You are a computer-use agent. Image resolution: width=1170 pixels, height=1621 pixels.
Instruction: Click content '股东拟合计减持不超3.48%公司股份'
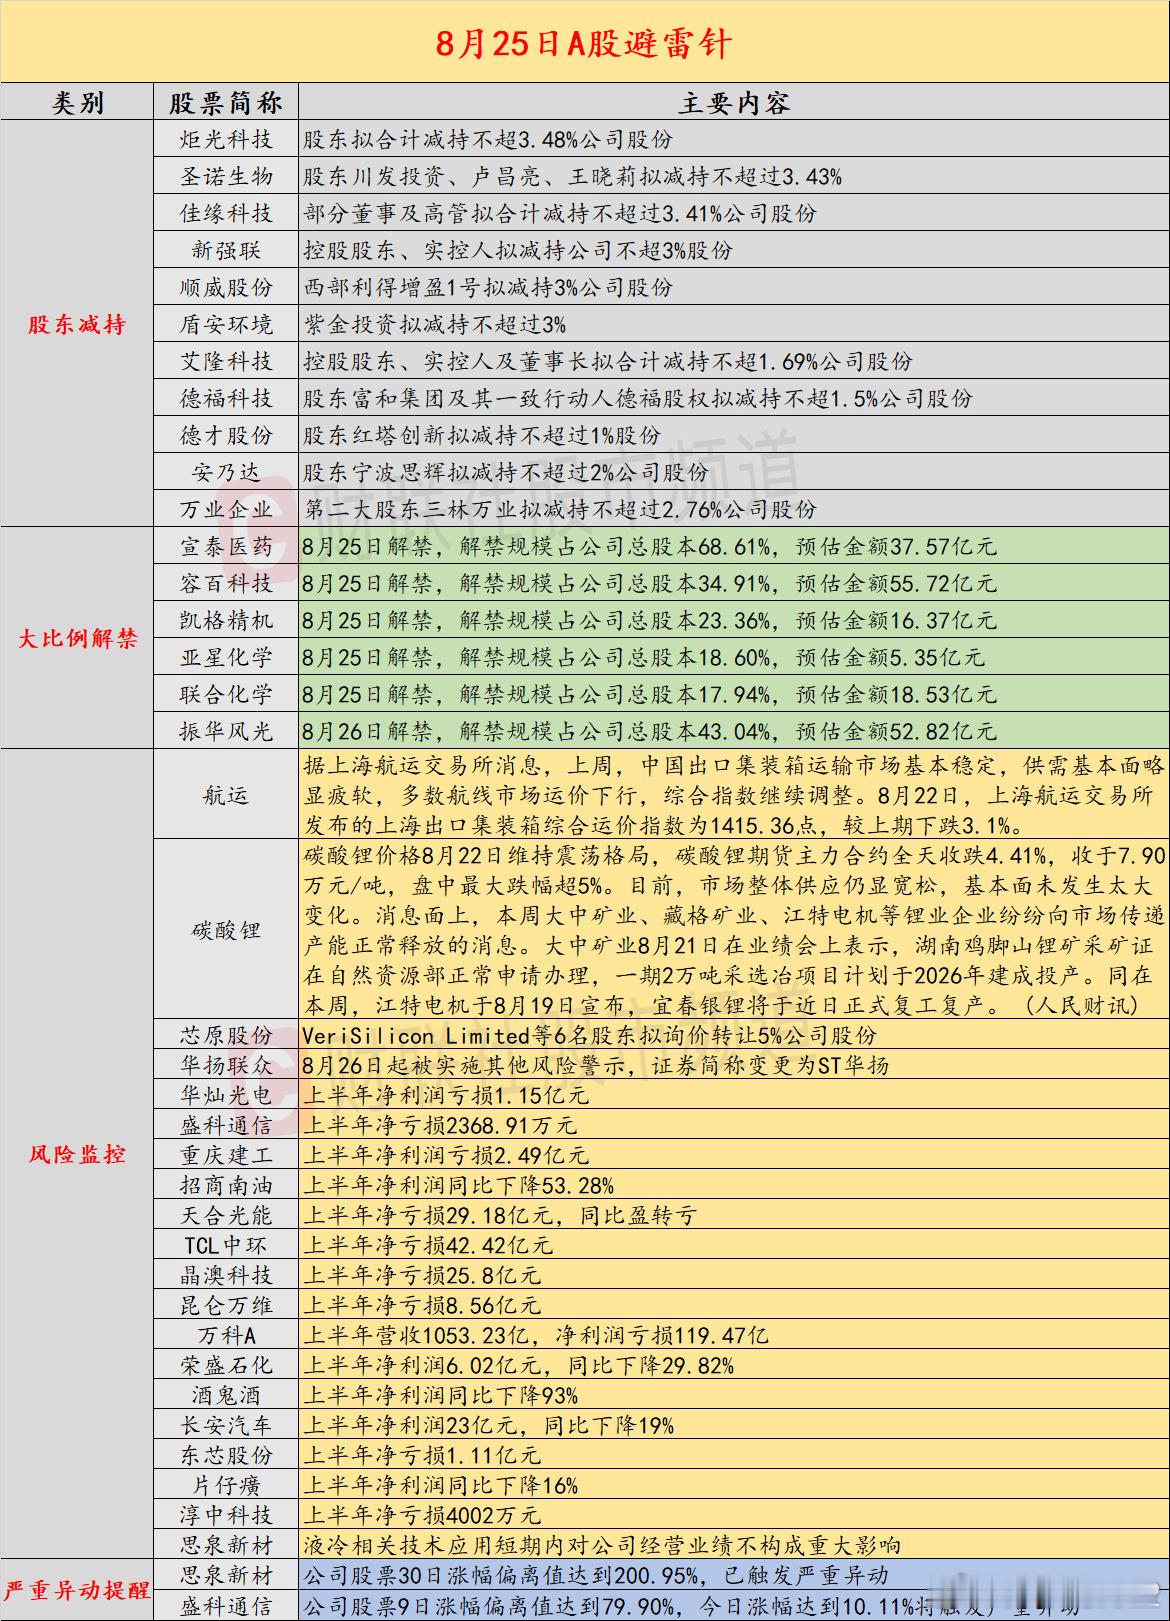[488, 139]
